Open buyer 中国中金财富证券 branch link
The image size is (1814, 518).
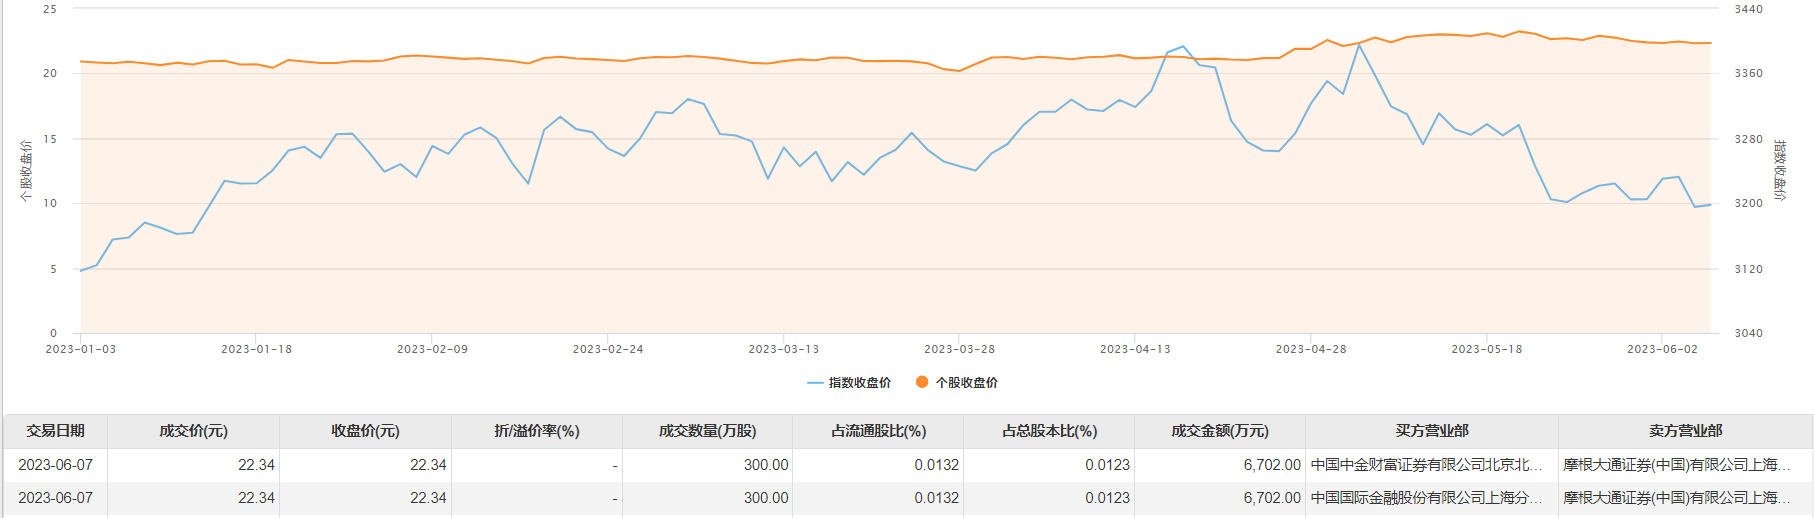(x=1426, y=465)
